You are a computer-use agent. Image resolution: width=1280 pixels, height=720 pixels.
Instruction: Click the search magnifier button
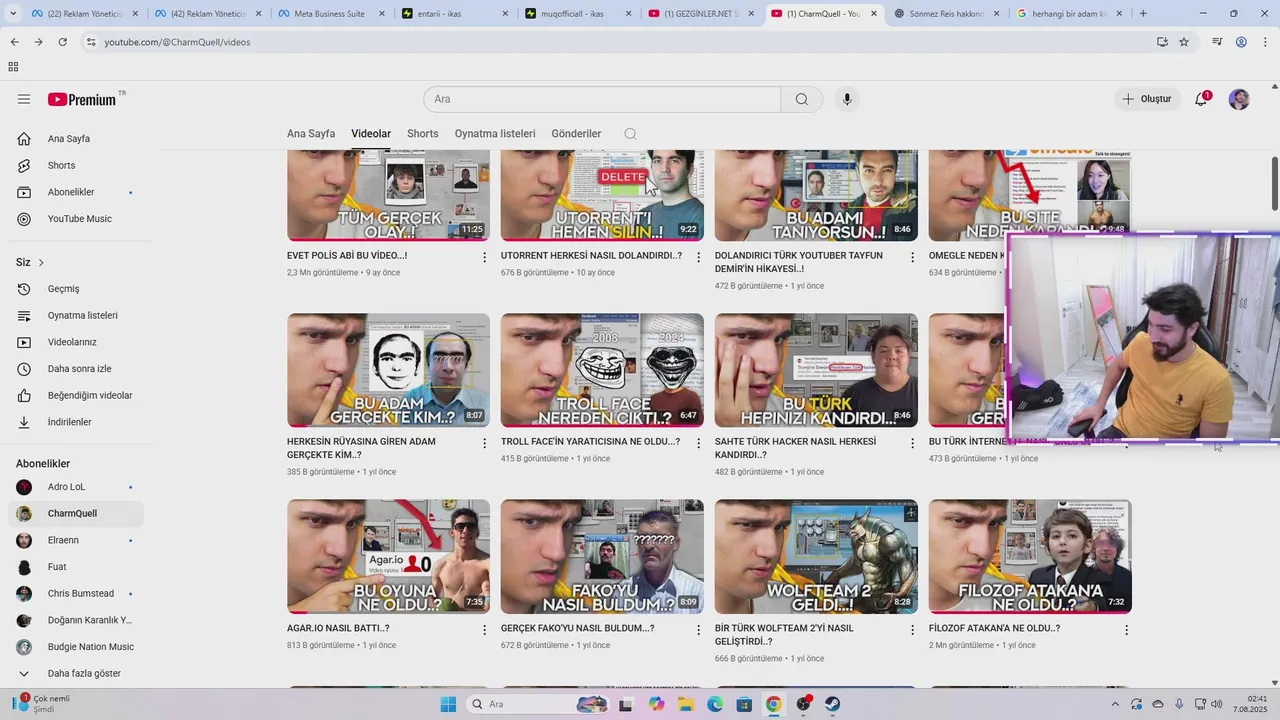pos(802,99)
